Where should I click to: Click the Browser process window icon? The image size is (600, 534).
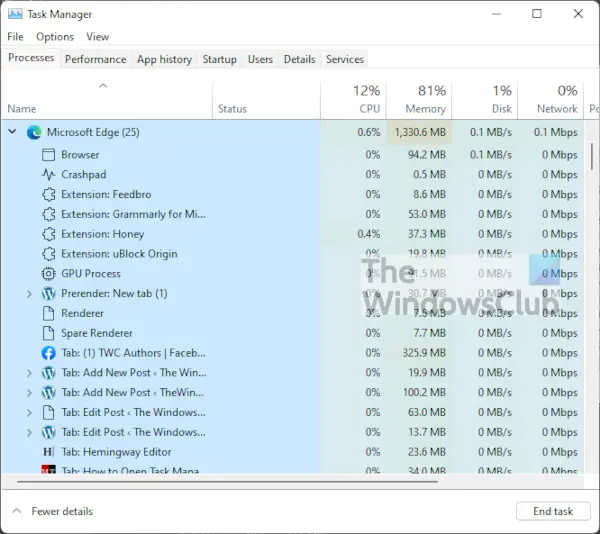[x=48, y=155]
